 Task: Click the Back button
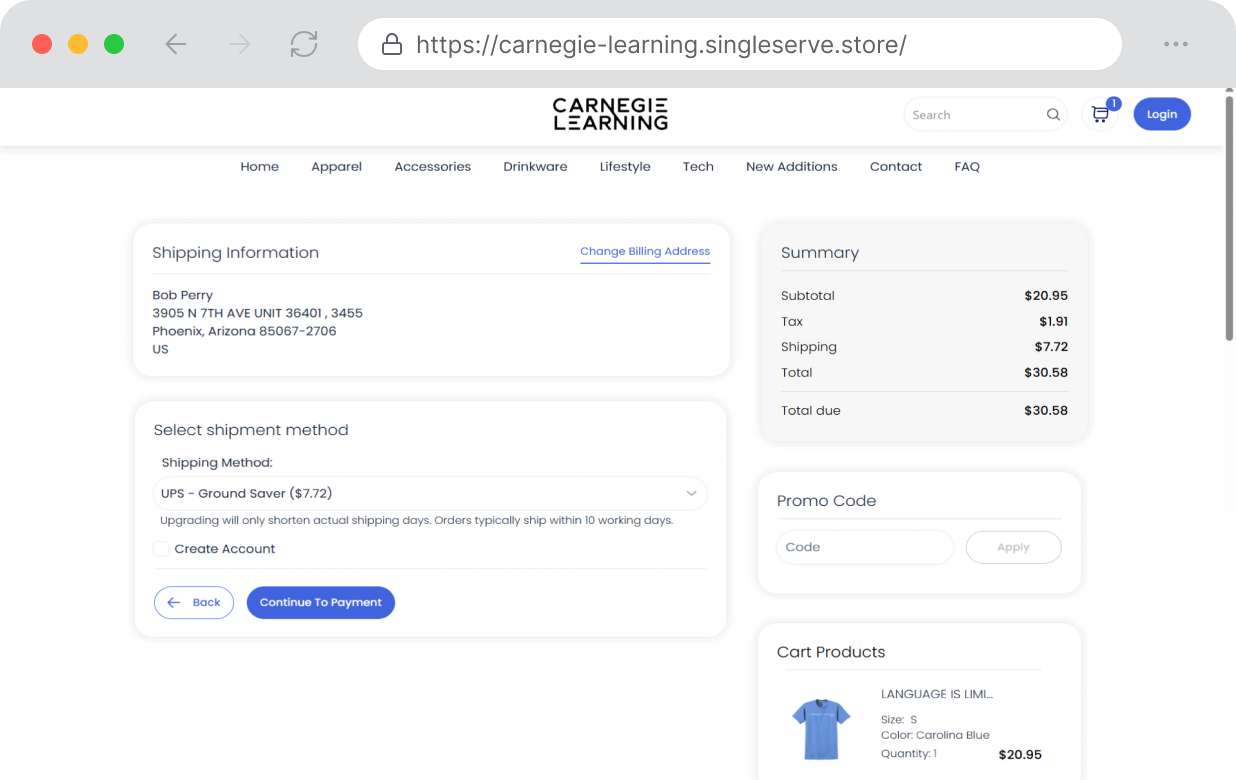click(x=194, y=603)
